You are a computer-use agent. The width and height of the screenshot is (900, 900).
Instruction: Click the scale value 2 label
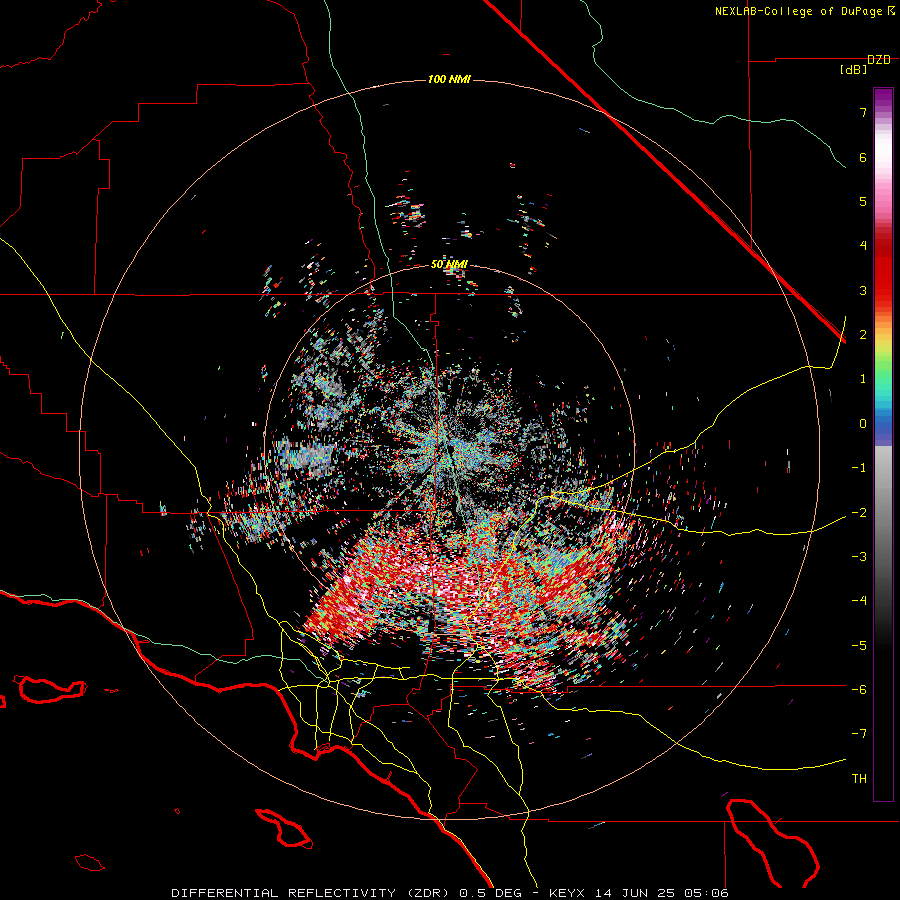pyautogui.click(x=863, y=335)
